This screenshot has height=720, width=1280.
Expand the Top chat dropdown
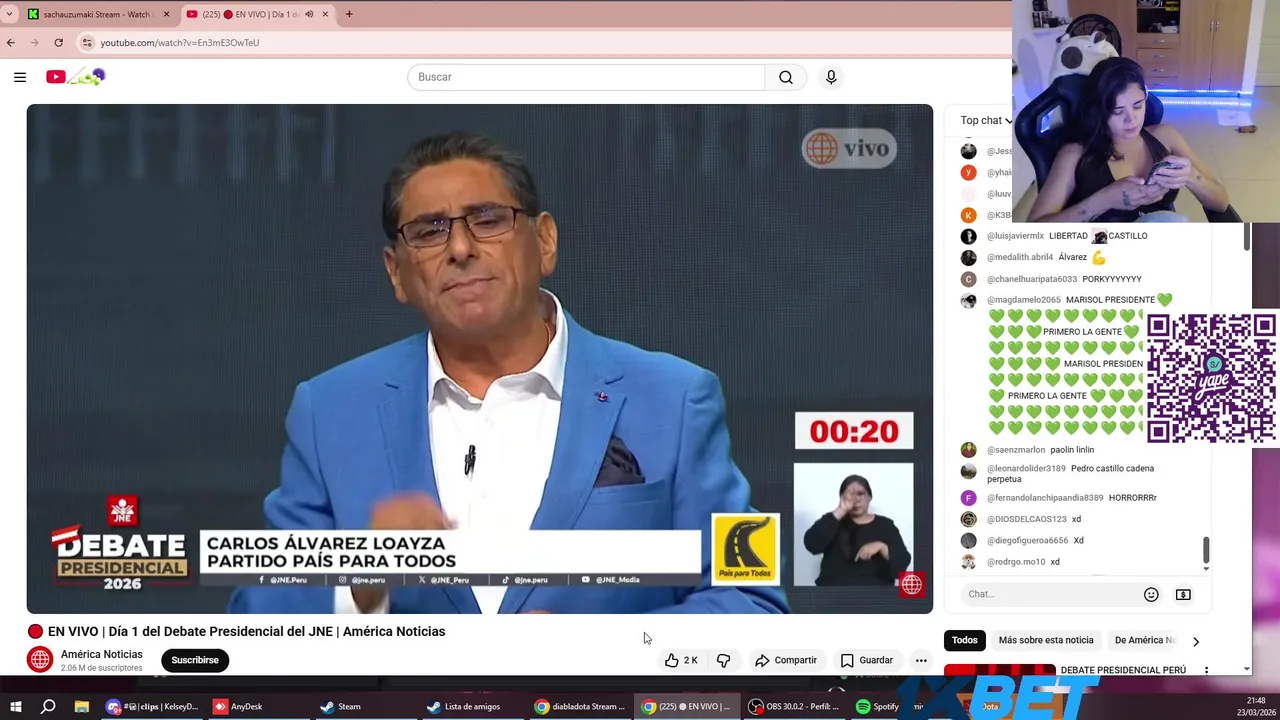[x=986, y=120]
